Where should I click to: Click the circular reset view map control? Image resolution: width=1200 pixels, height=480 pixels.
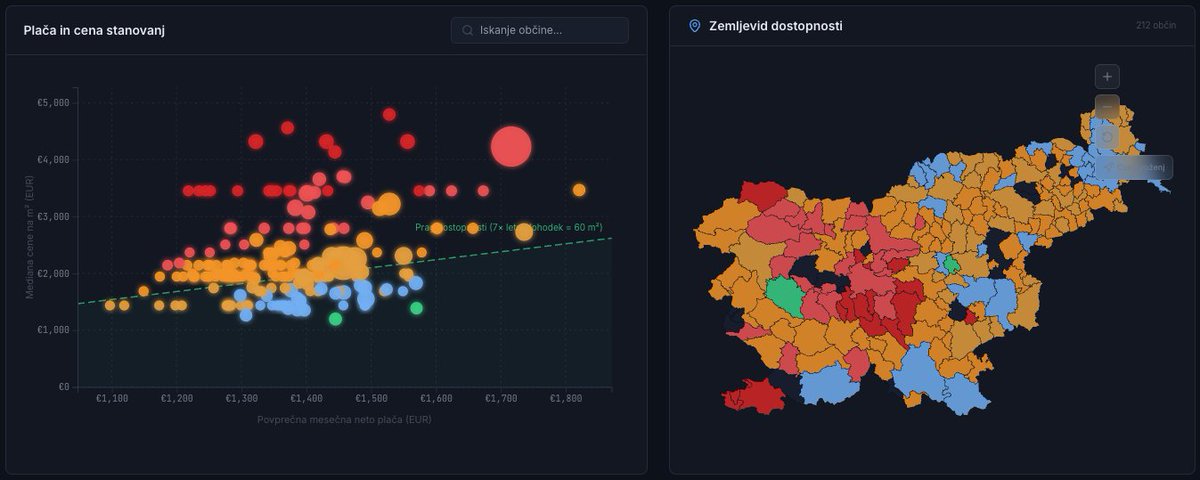[1107, 136]
